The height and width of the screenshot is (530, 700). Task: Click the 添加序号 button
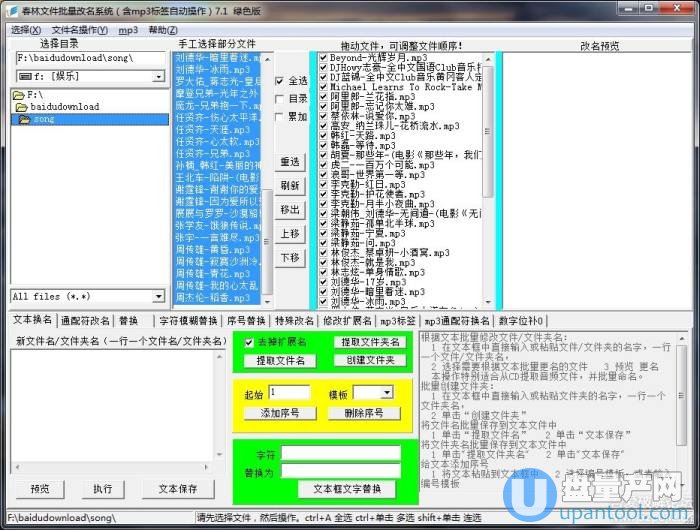280,413
